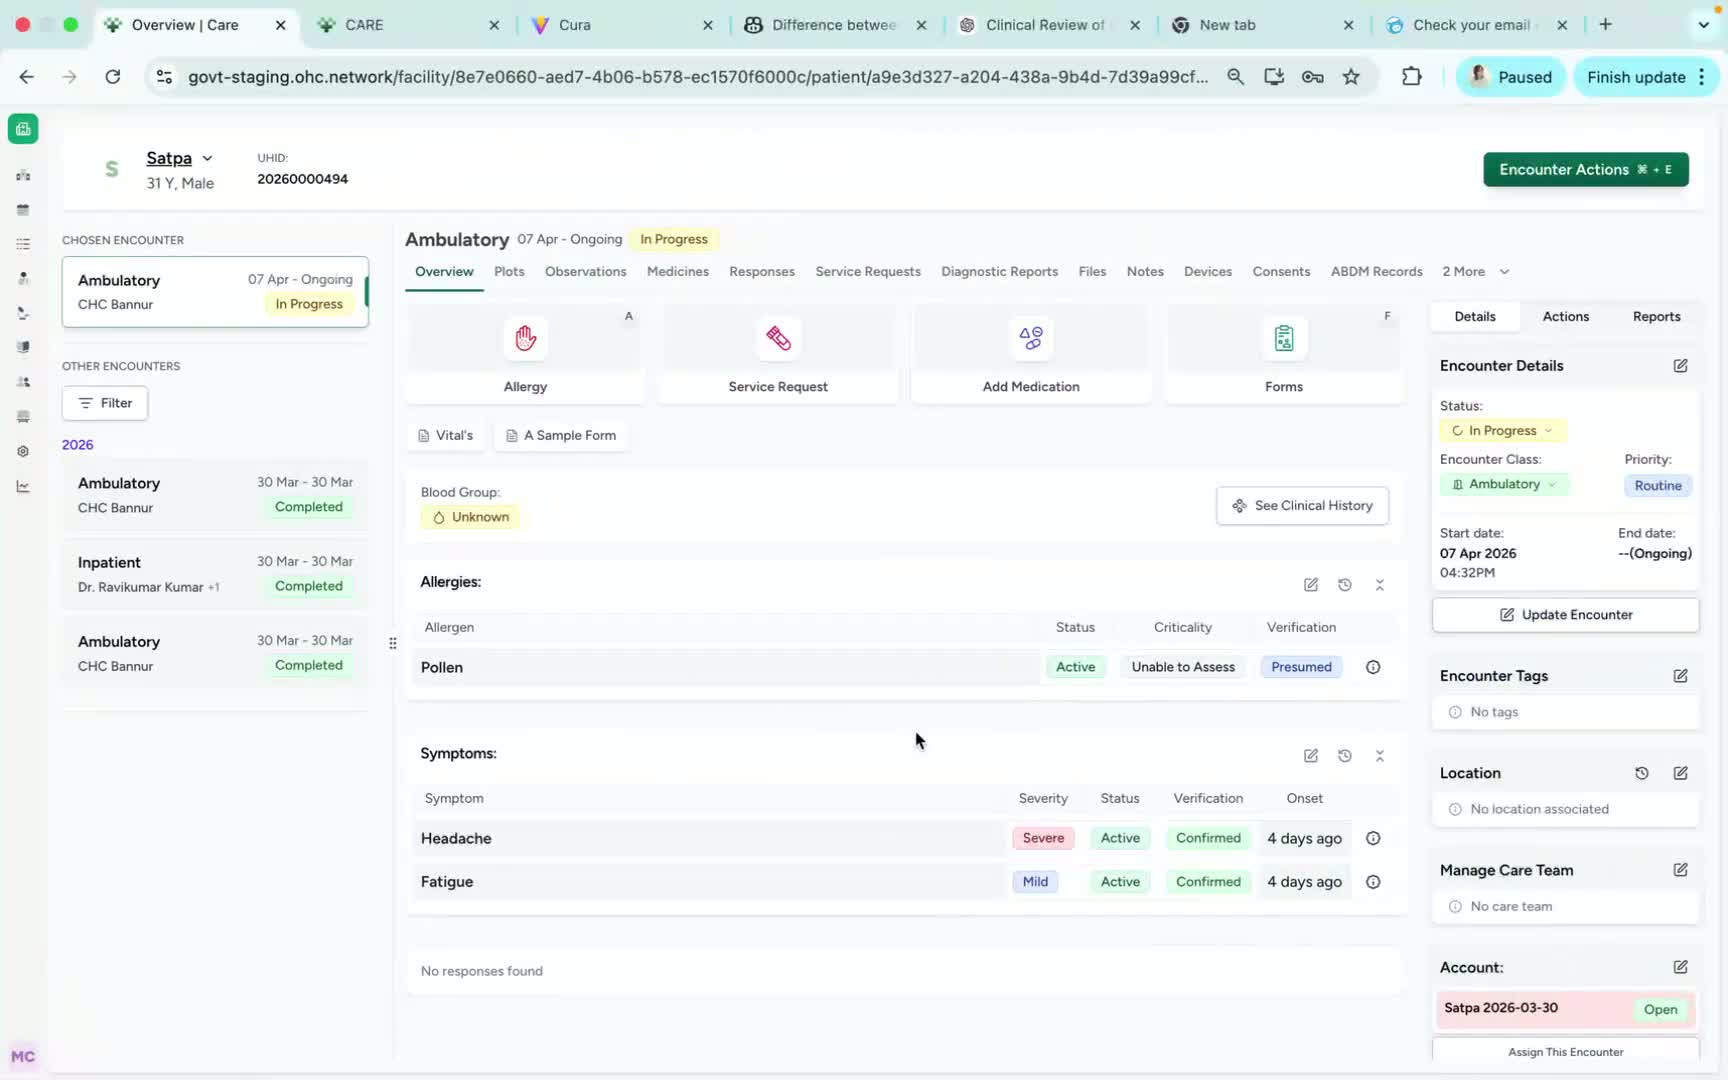
Task: Edit Encounter Details pencil icon
Action: click(1681, 366)
